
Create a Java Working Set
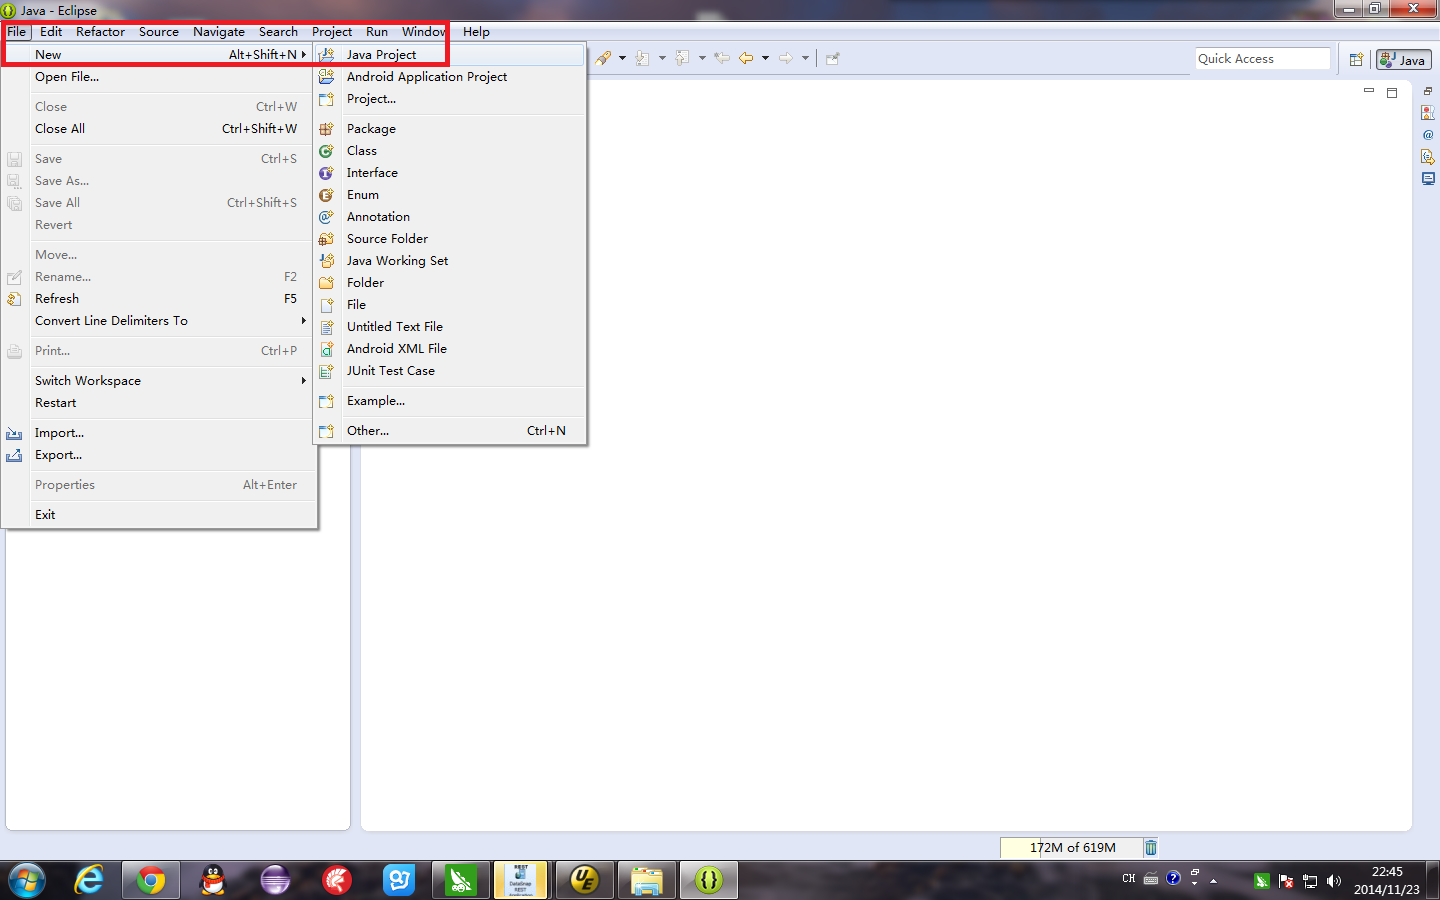pos(450,261)
